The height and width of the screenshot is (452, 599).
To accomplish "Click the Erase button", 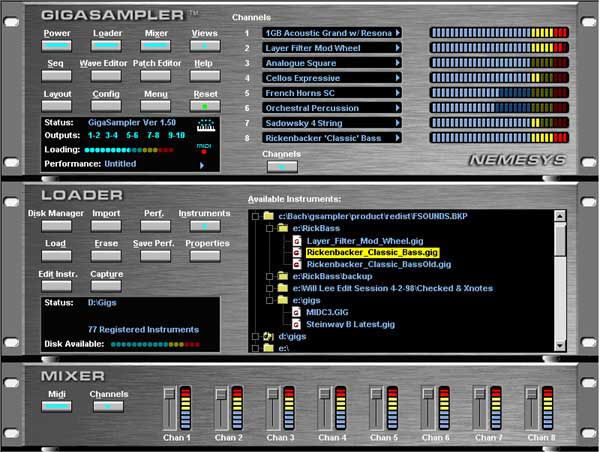I will pos(106,256).
